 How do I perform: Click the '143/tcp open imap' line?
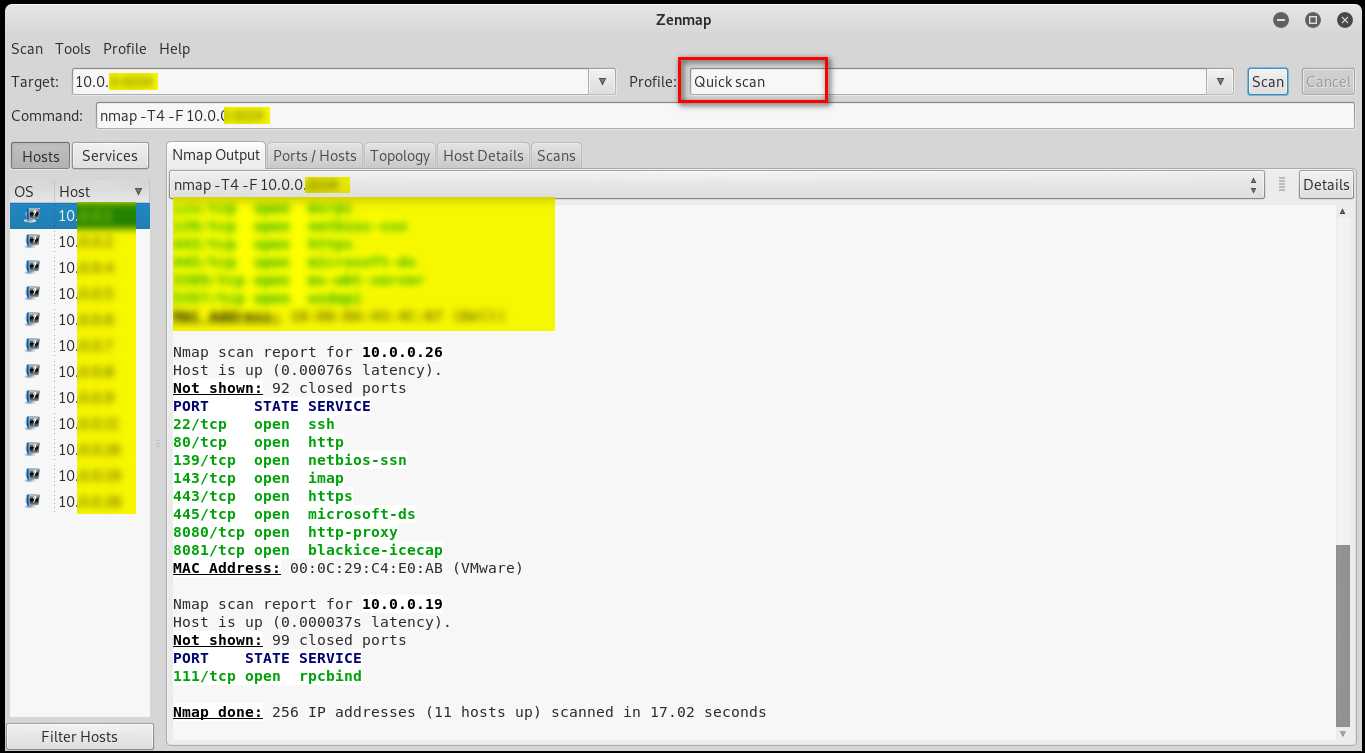[258, 478]
